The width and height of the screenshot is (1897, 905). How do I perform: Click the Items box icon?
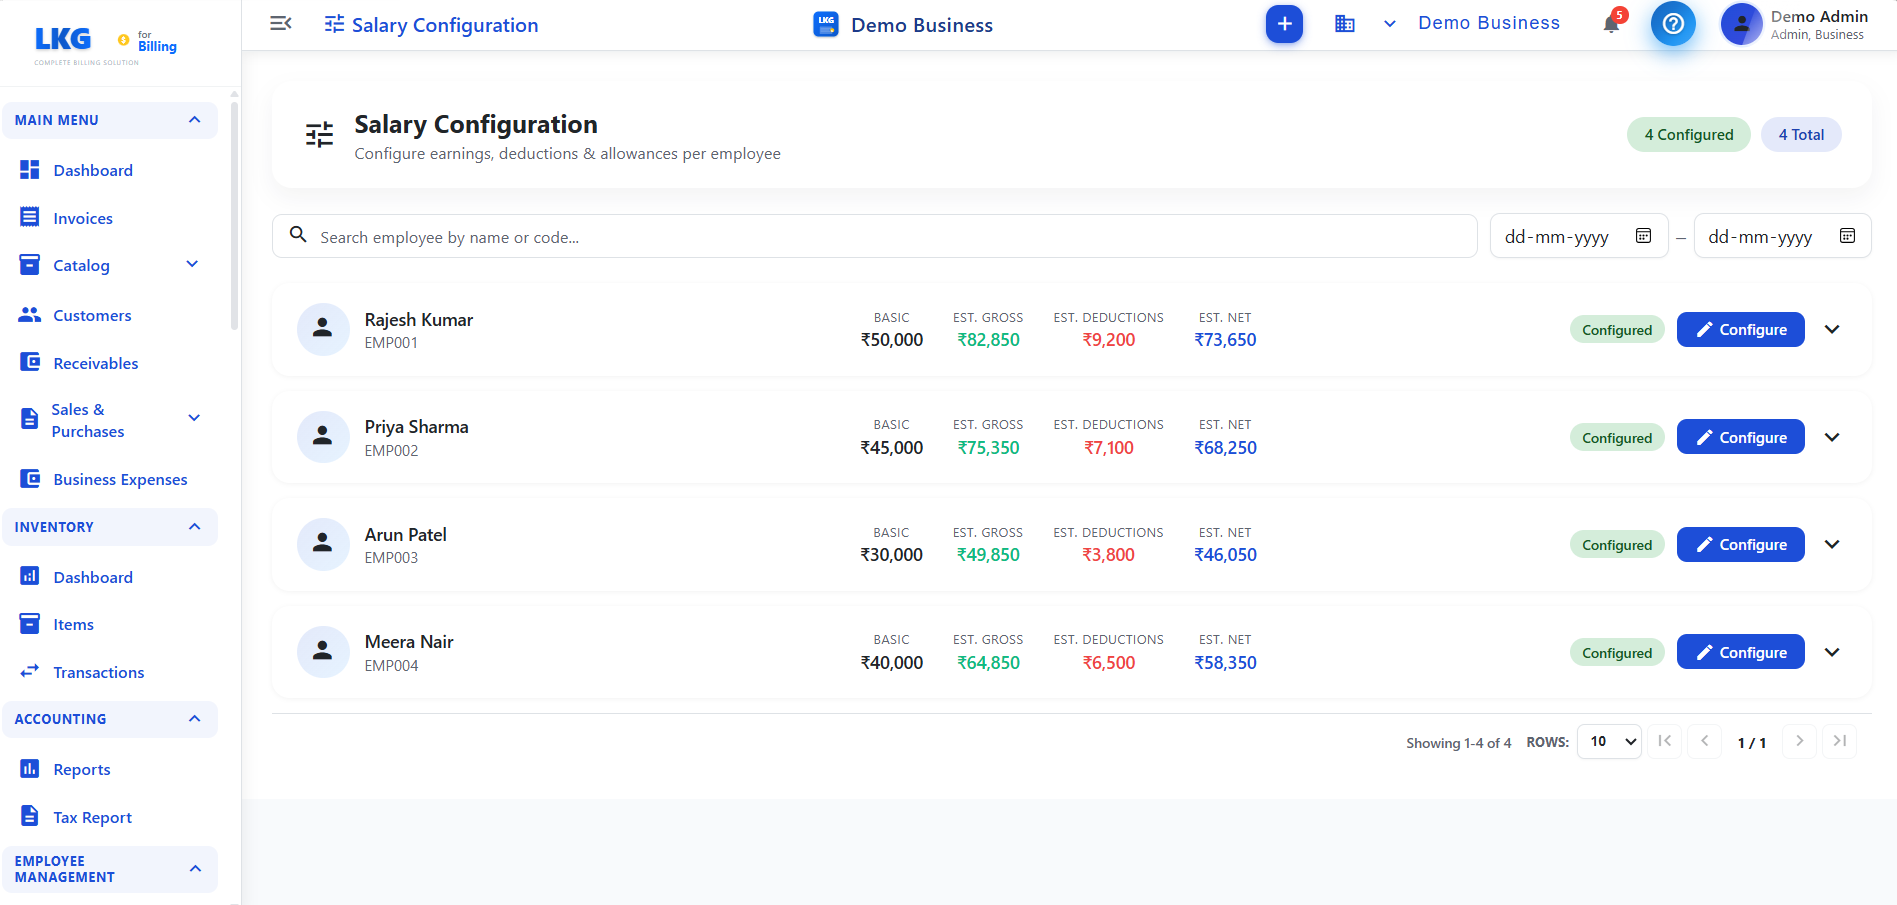click(x=30, y=623)
